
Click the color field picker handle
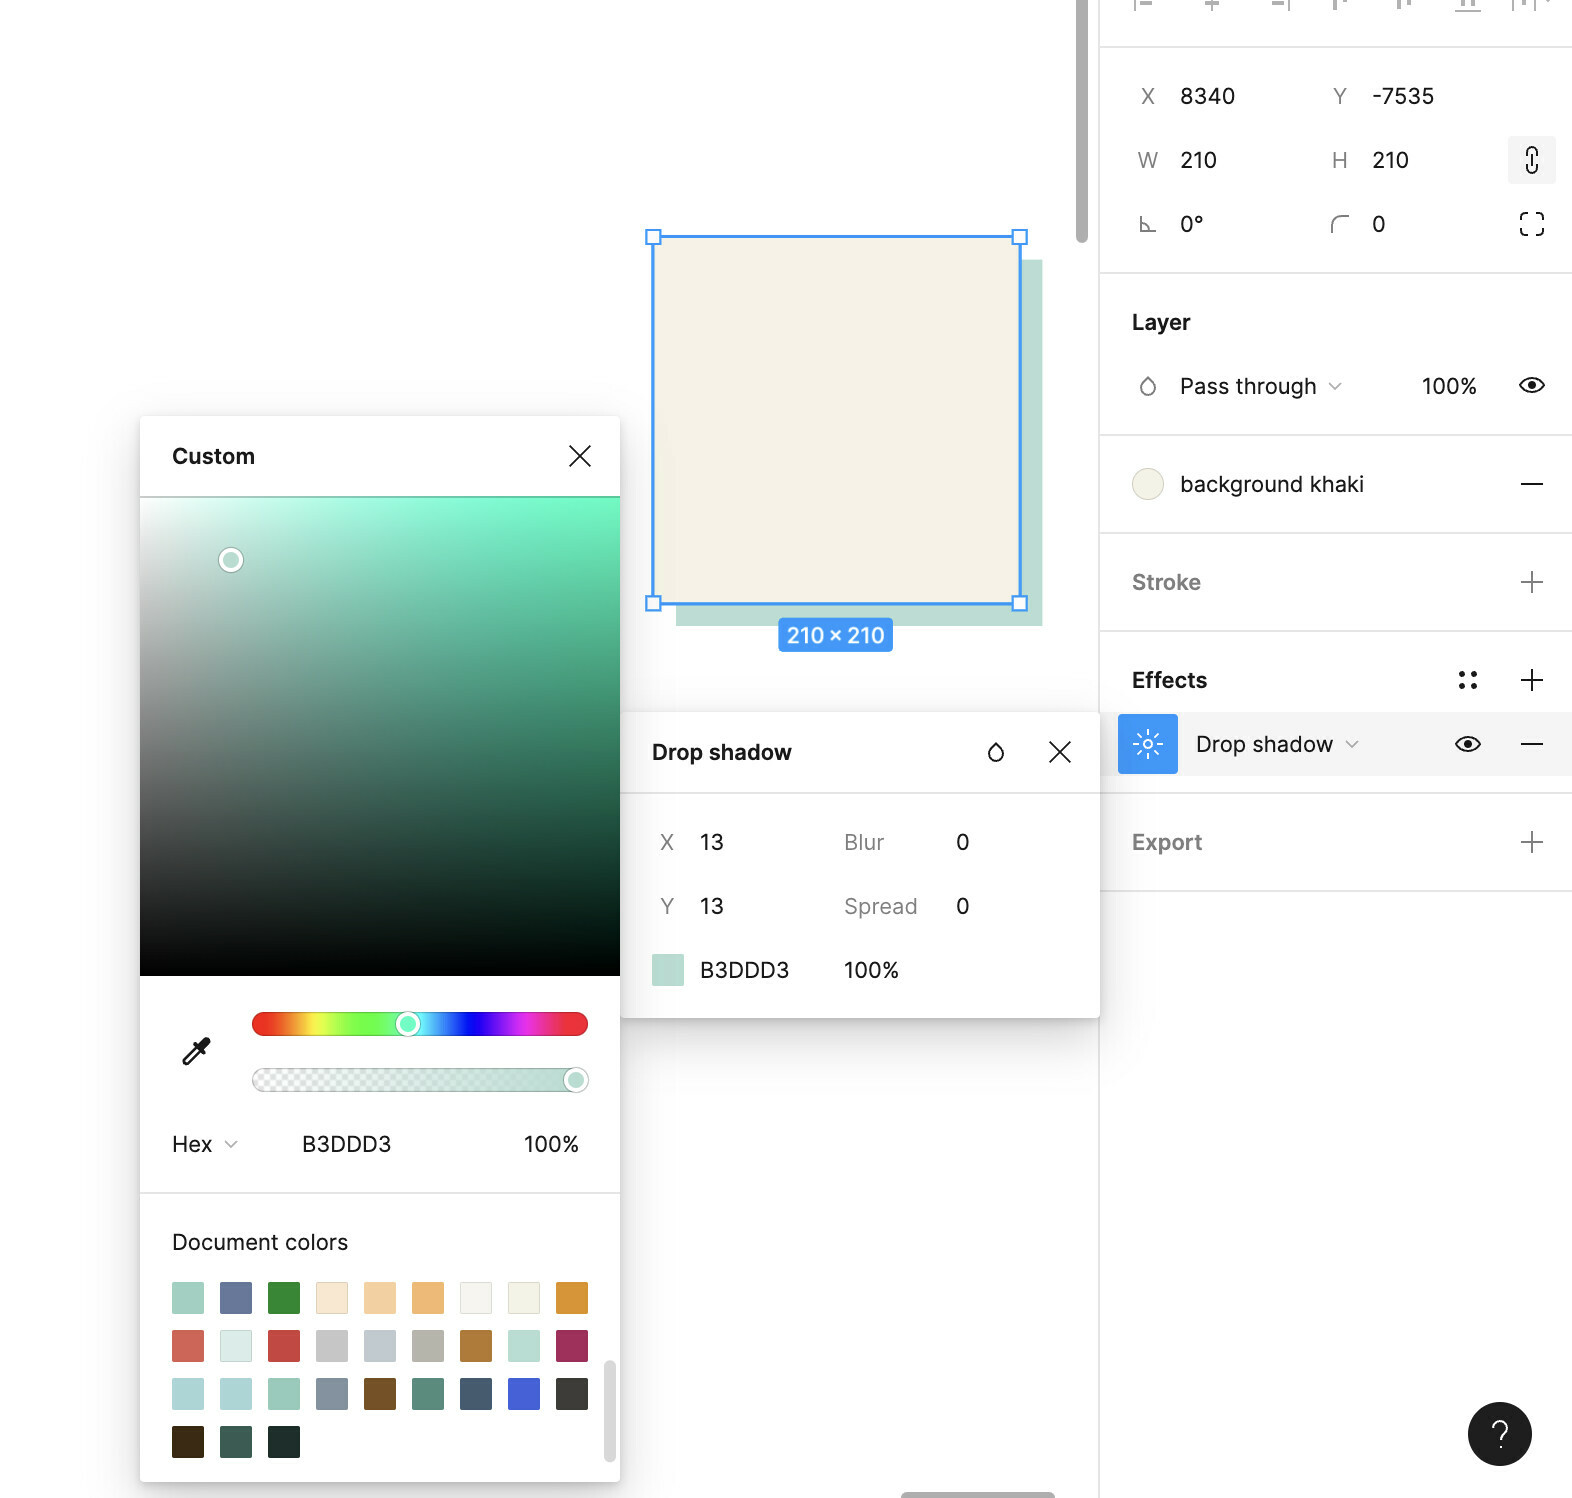(x=231, y=560)
